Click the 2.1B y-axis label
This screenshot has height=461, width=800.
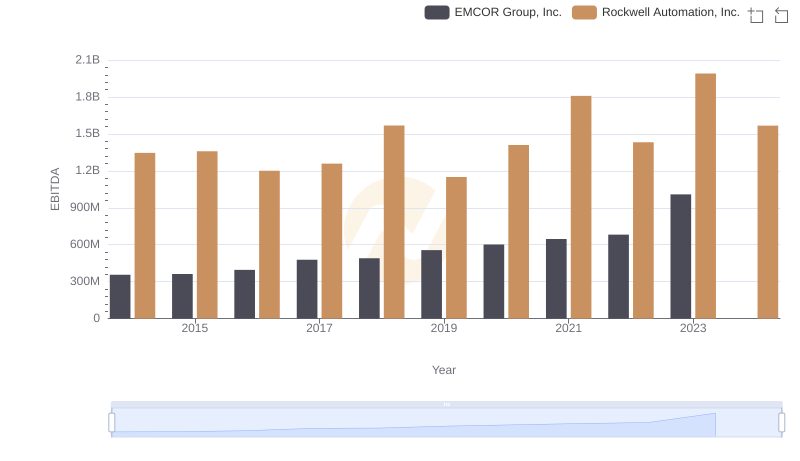coord(88,60)
